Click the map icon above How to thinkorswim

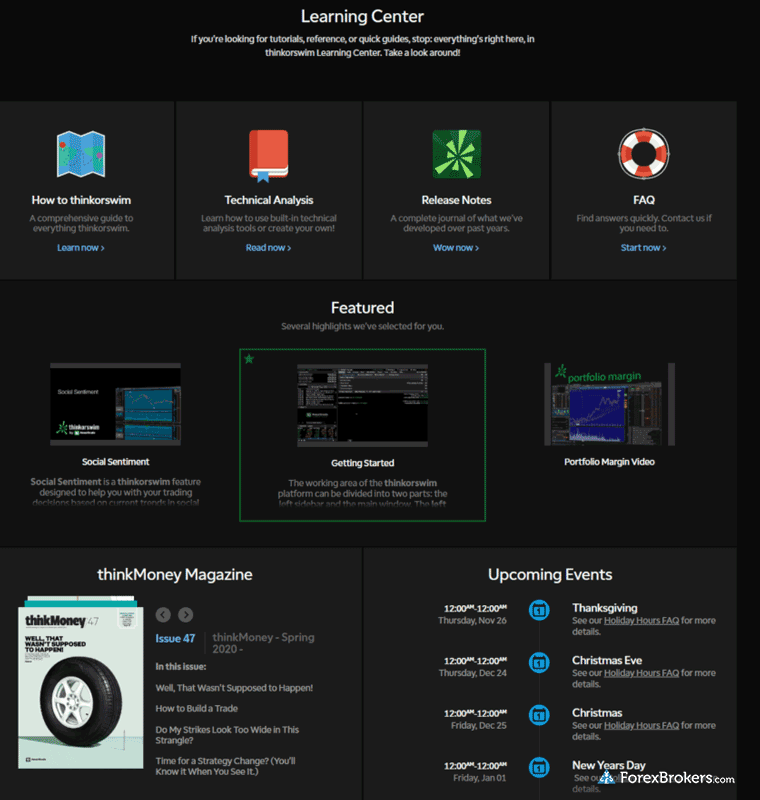(x=81, y=154)
